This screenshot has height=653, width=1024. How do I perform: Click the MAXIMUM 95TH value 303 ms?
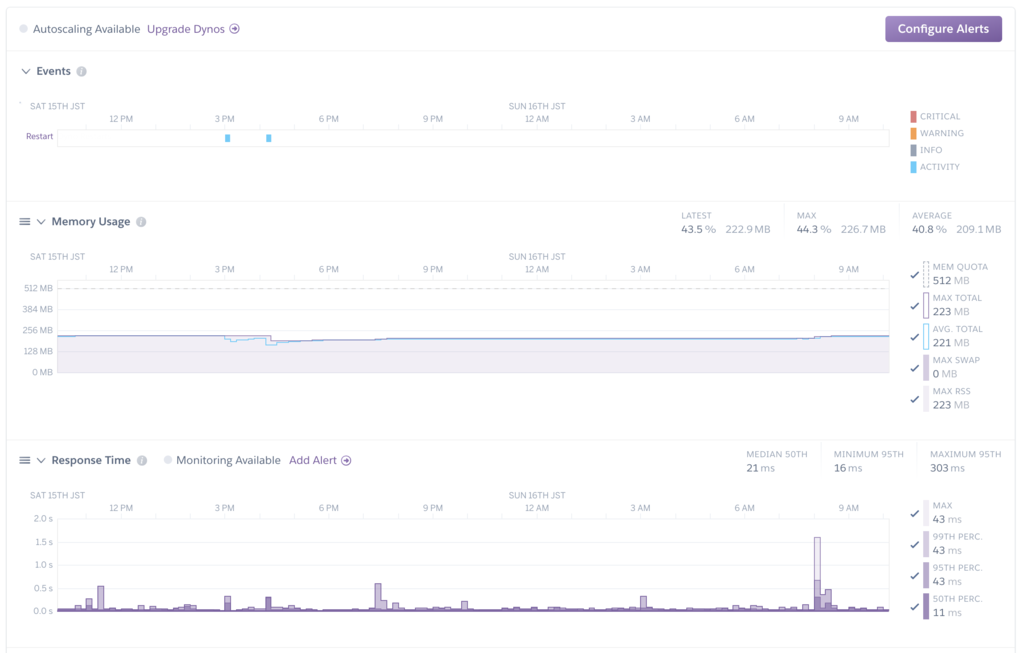[947, 468]
